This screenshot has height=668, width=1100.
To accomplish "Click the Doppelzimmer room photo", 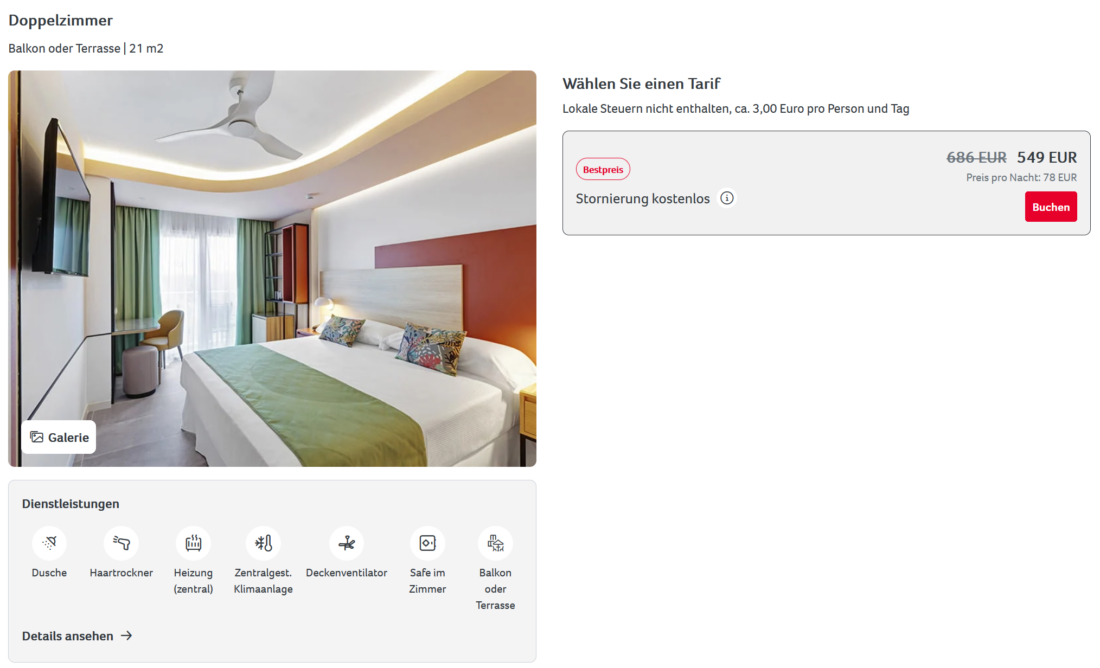I will pyautogui.click(x=272, y=268).
